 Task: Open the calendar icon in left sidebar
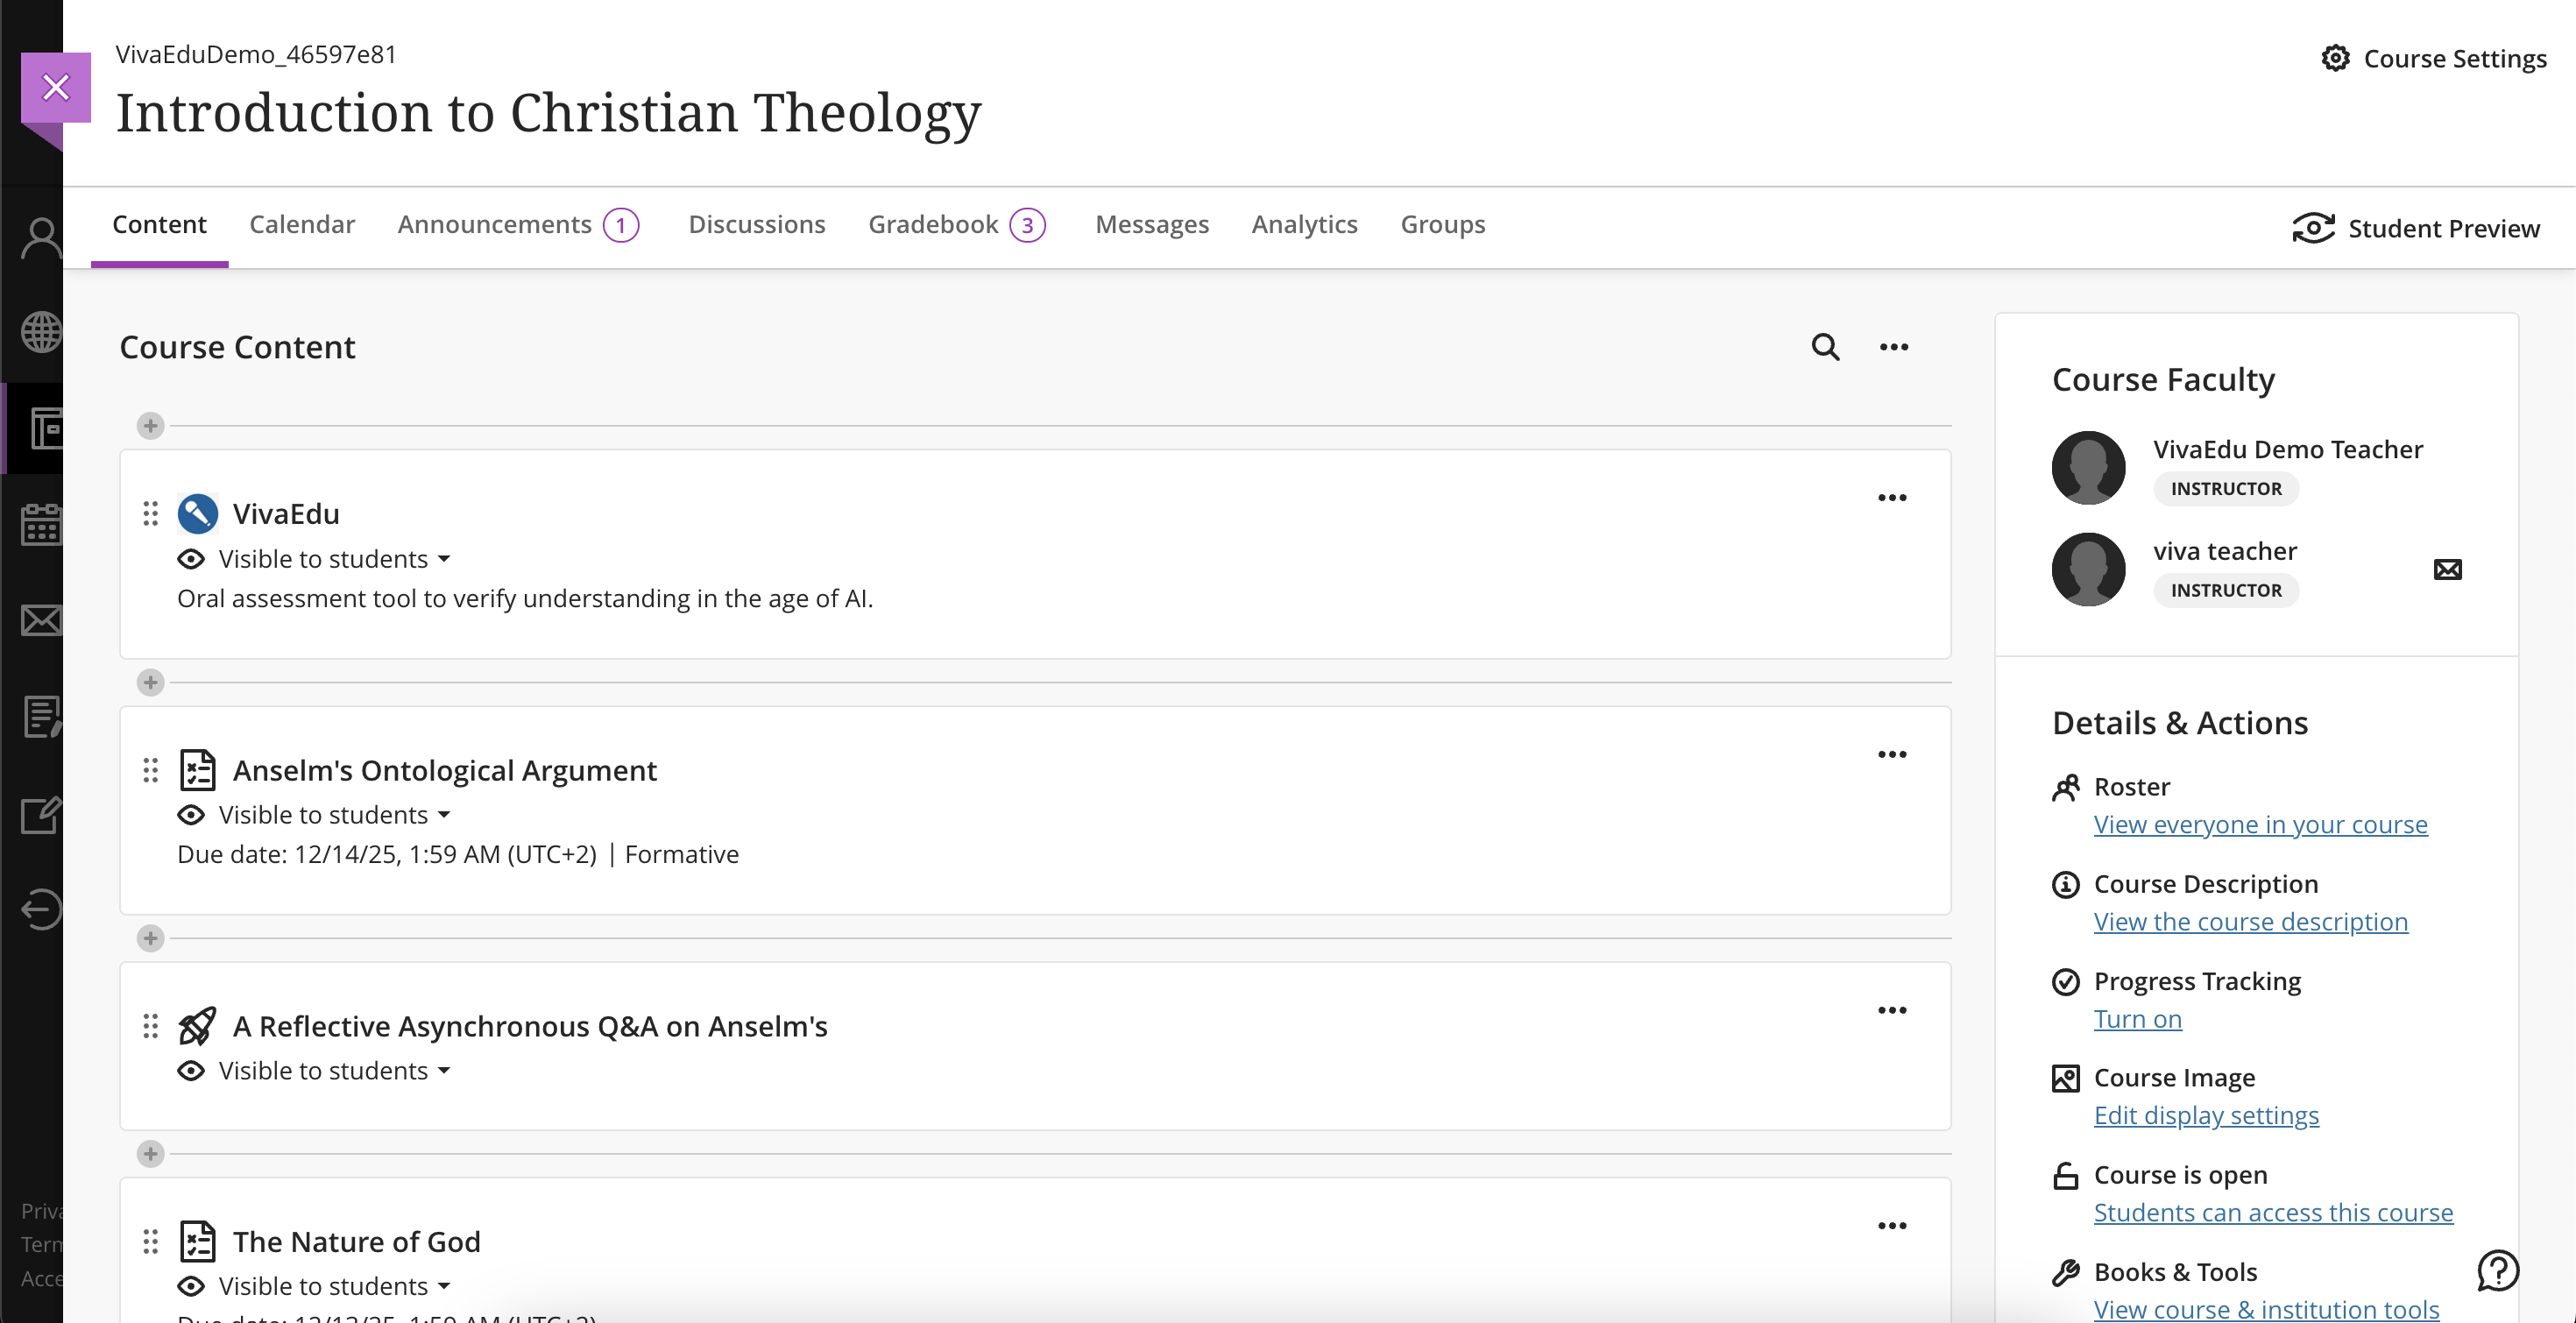point(41,524)
